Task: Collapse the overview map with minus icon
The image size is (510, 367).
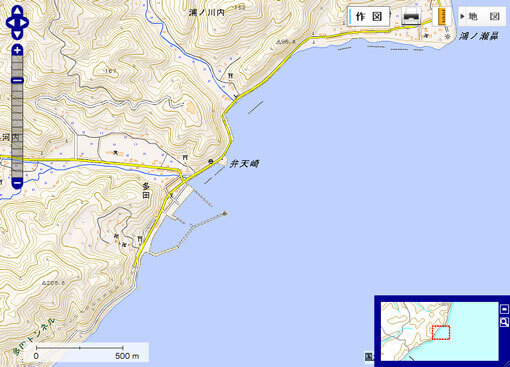Action: pos(504,309)
